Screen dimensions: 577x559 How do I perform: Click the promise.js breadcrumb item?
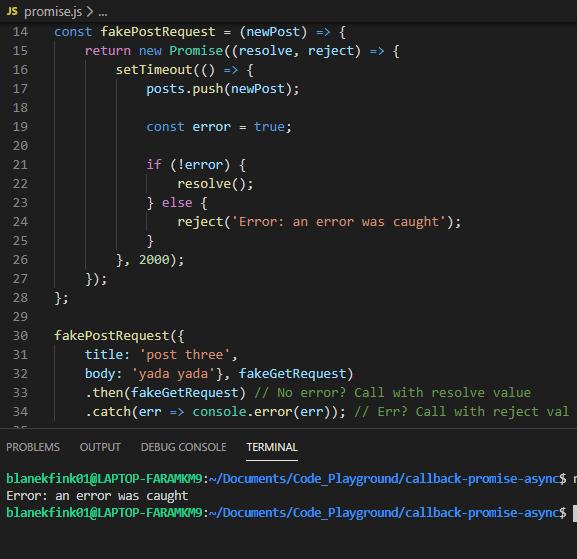coord(53,12)
